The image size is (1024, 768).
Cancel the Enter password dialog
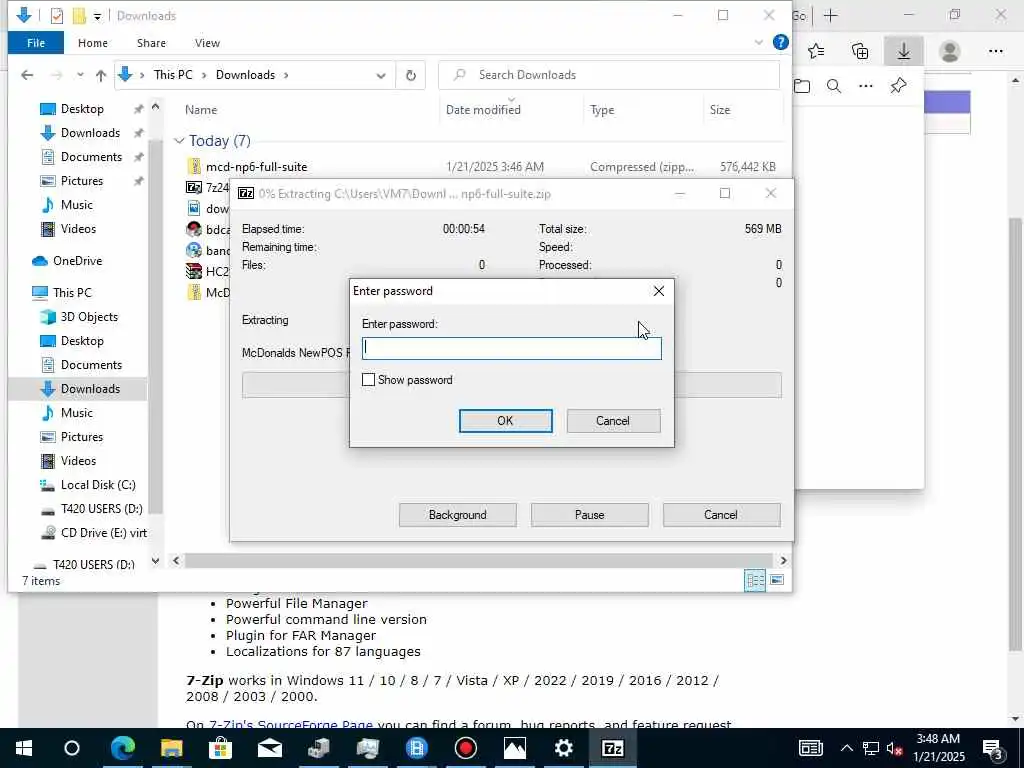pyautogui.click(x=613, y=421)
